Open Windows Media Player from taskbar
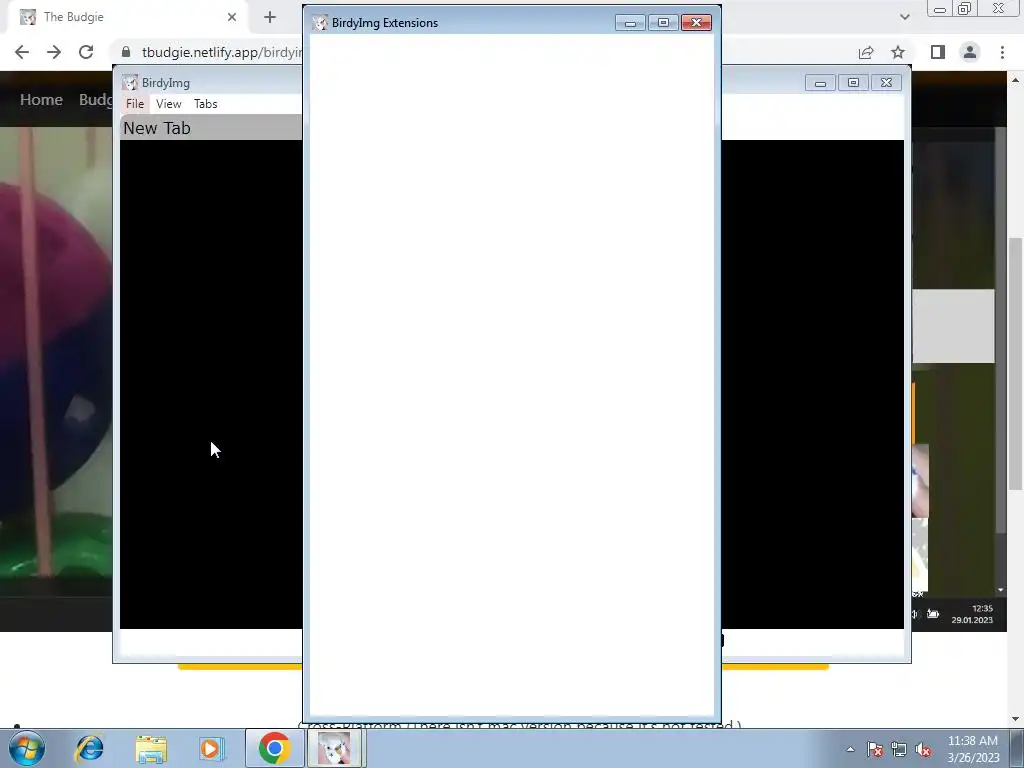Screen dimensions: 1024x768 pyautogui.click(x=211, y=748)
